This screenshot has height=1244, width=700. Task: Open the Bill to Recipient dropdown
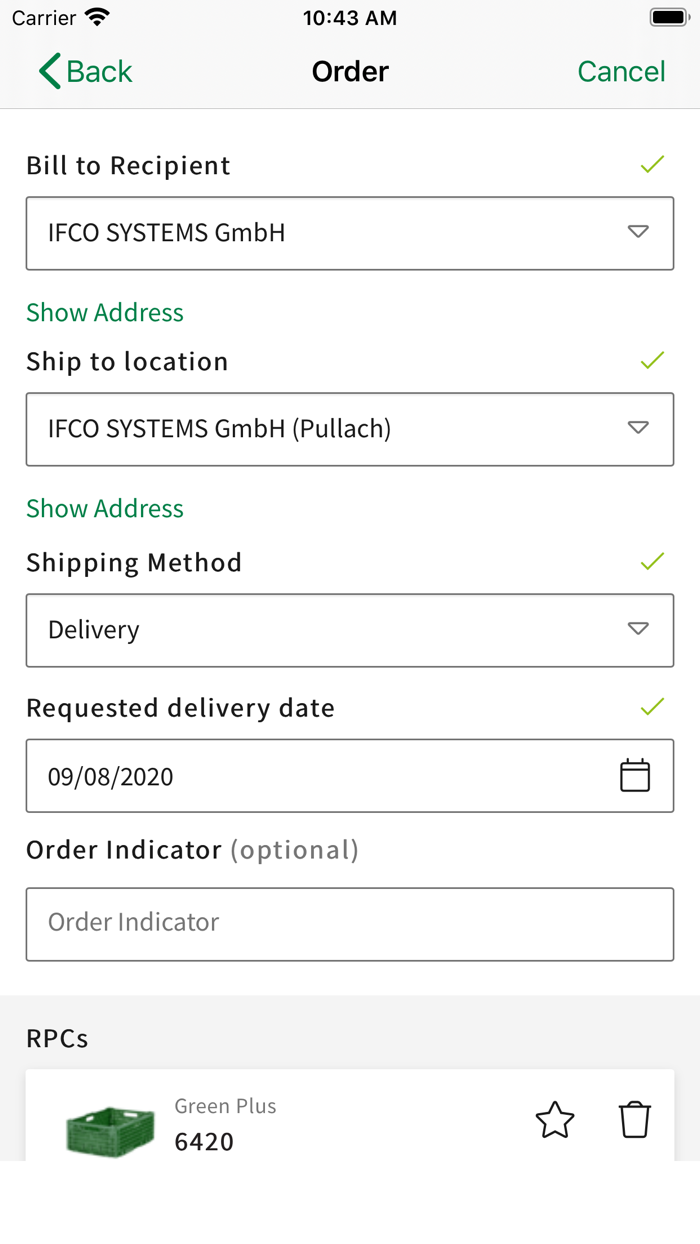pos(638,232)
